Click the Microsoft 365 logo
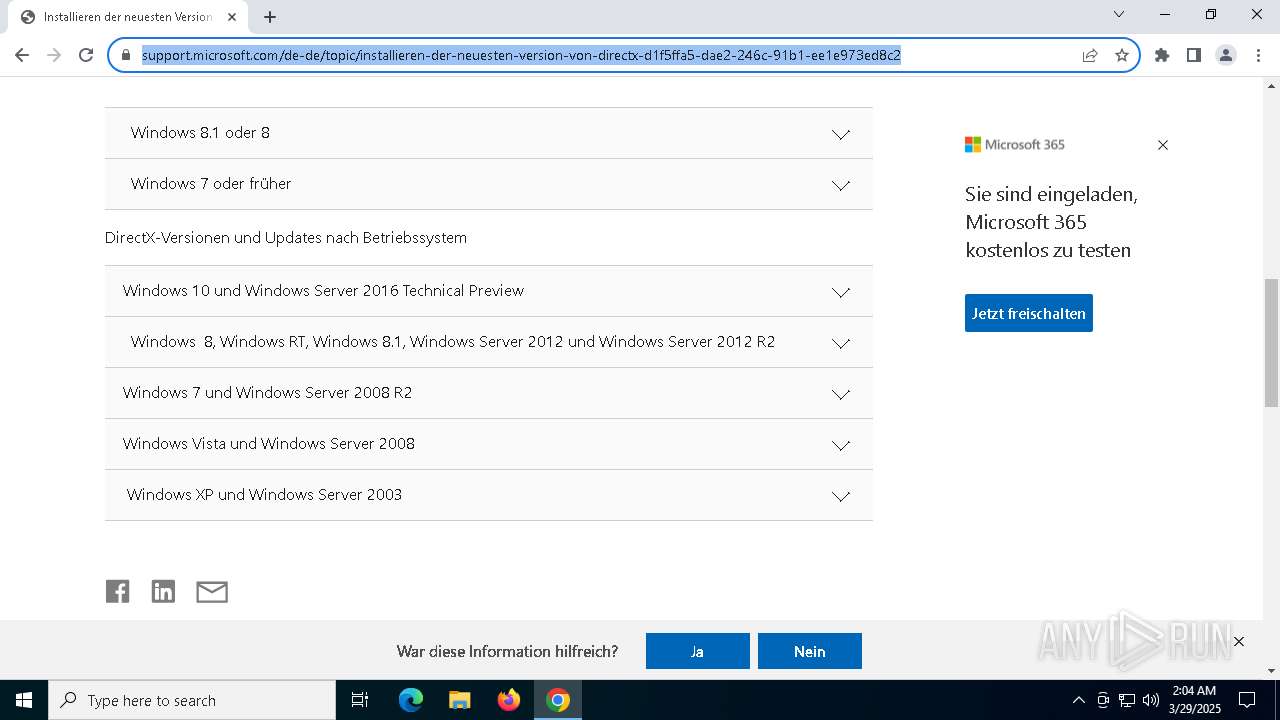 [1015, 145]
